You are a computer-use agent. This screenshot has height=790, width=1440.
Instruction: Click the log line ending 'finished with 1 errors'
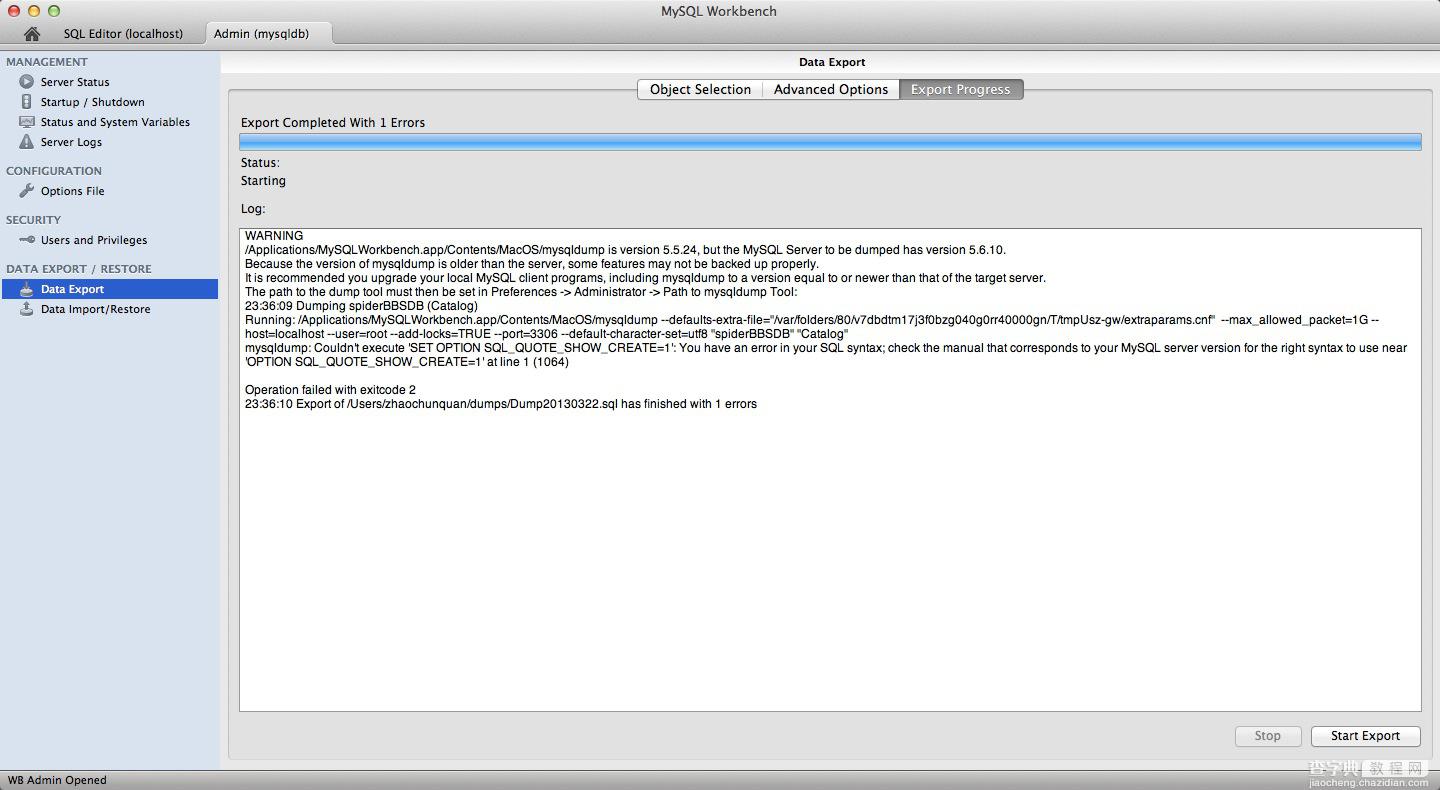[501, 404]
